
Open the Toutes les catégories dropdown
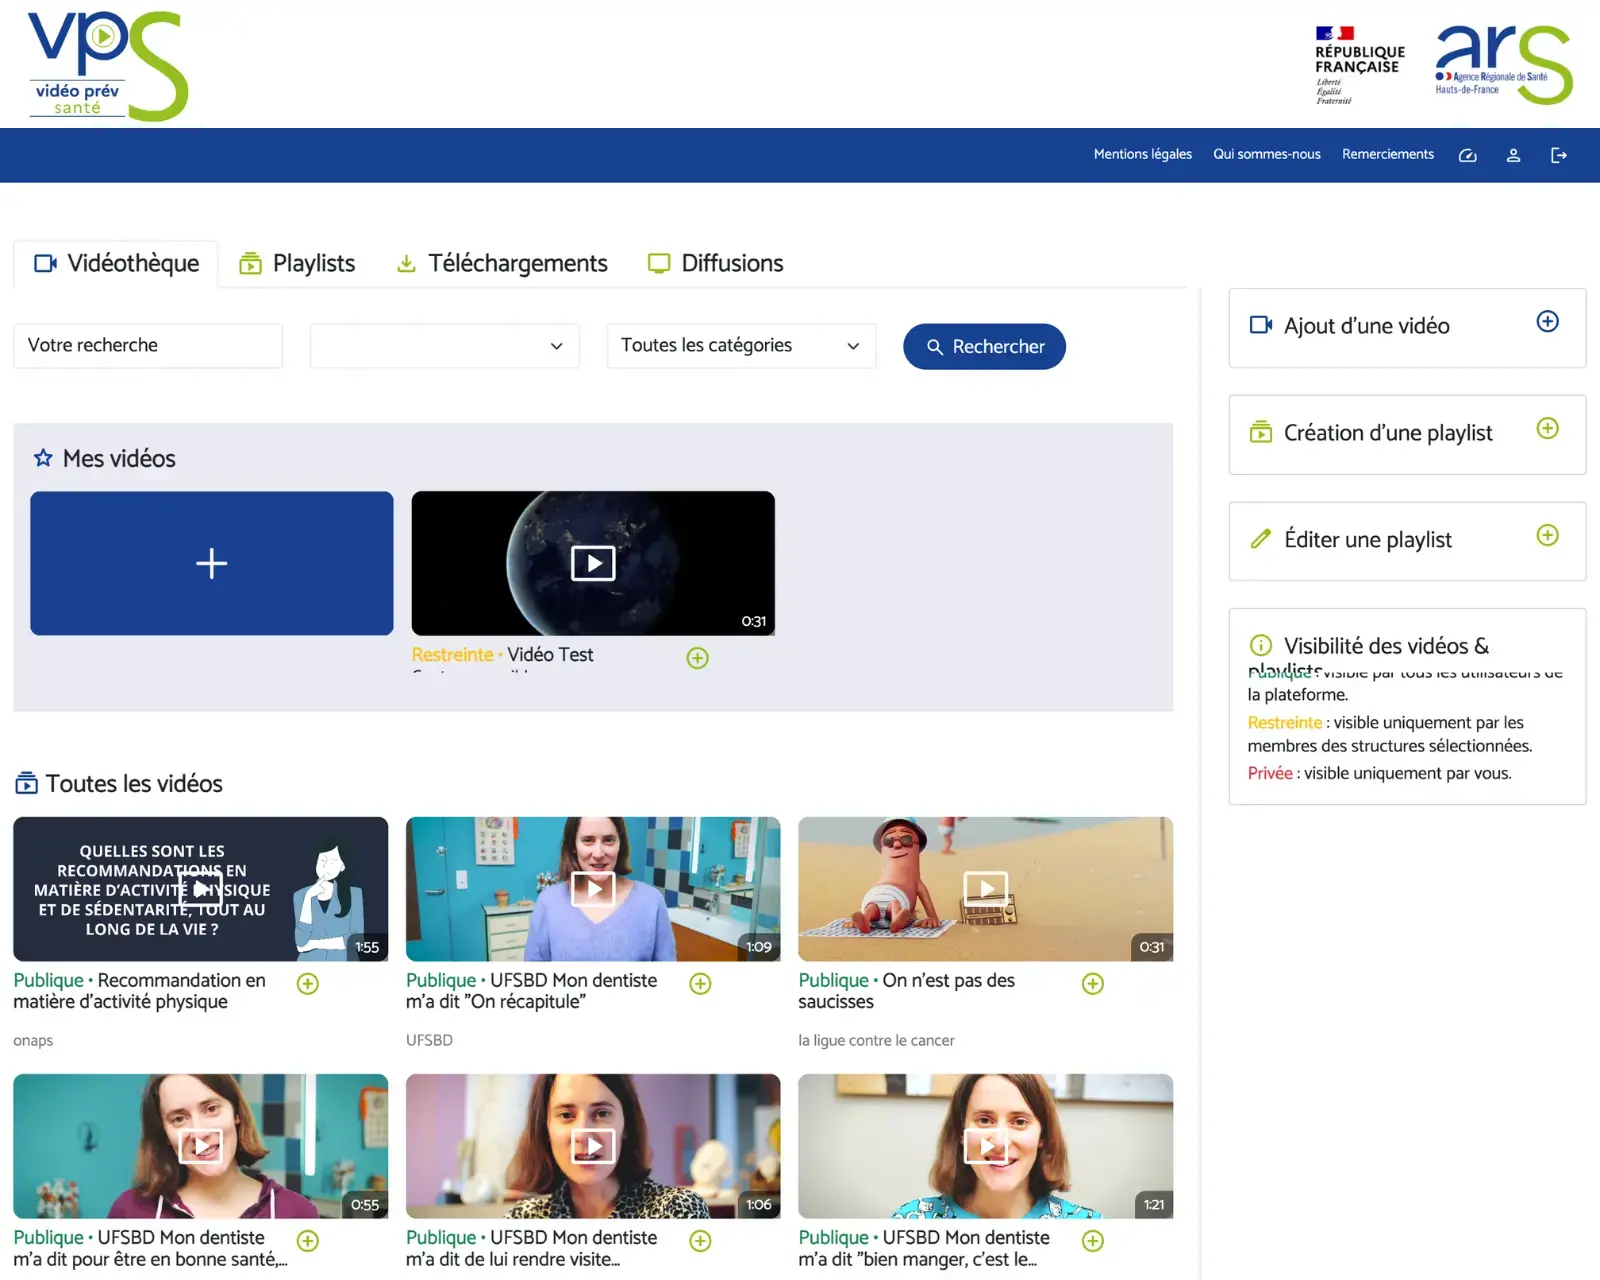pyautogui.click(x=741, y=346)
